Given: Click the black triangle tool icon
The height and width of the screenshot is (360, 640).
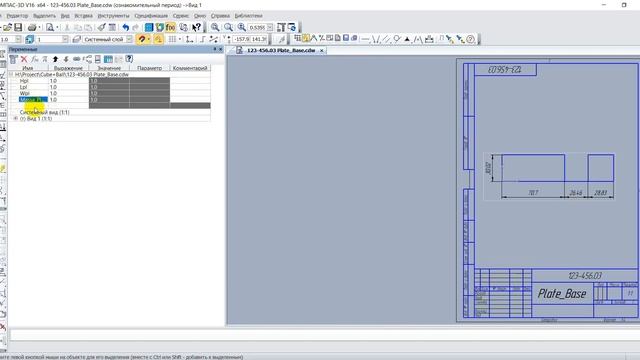Looking at the screenshot, I should (407, 39).
